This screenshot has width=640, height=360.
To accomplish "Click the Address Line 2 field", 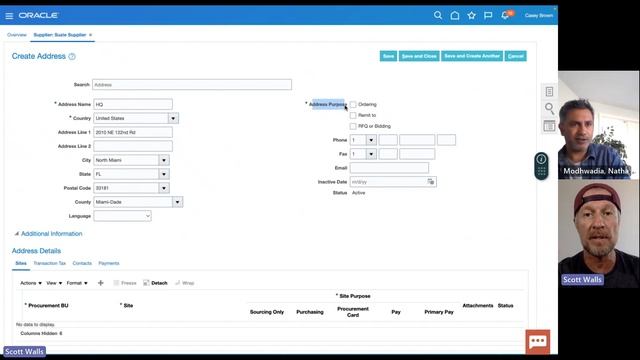I will coord(133,146).
